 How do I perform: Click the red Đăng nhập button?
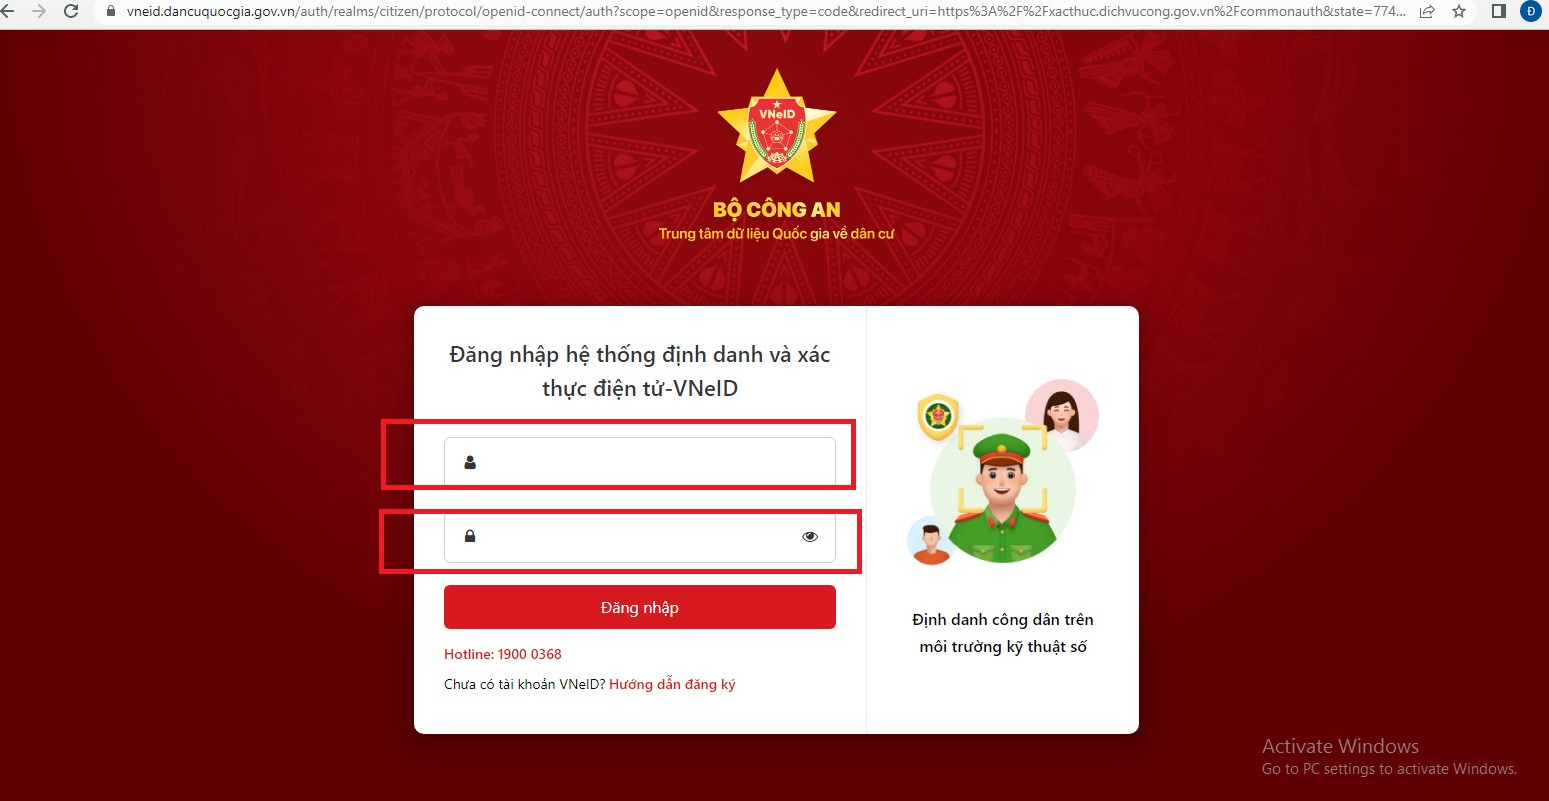click(640, 607)
